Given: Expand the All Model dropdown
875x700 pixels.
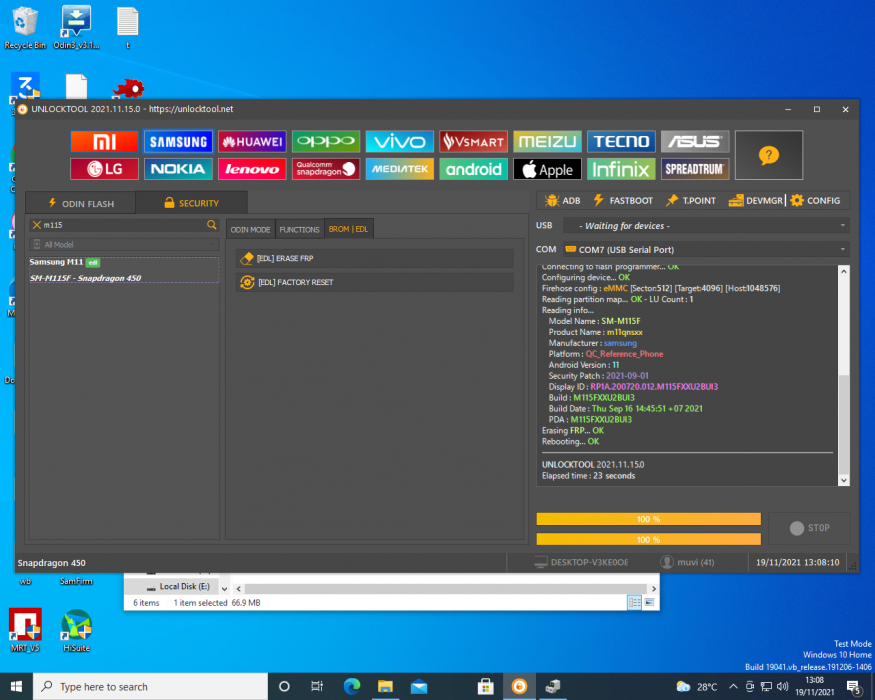Looking at the screenshot, I should click(x=124, y=244).
